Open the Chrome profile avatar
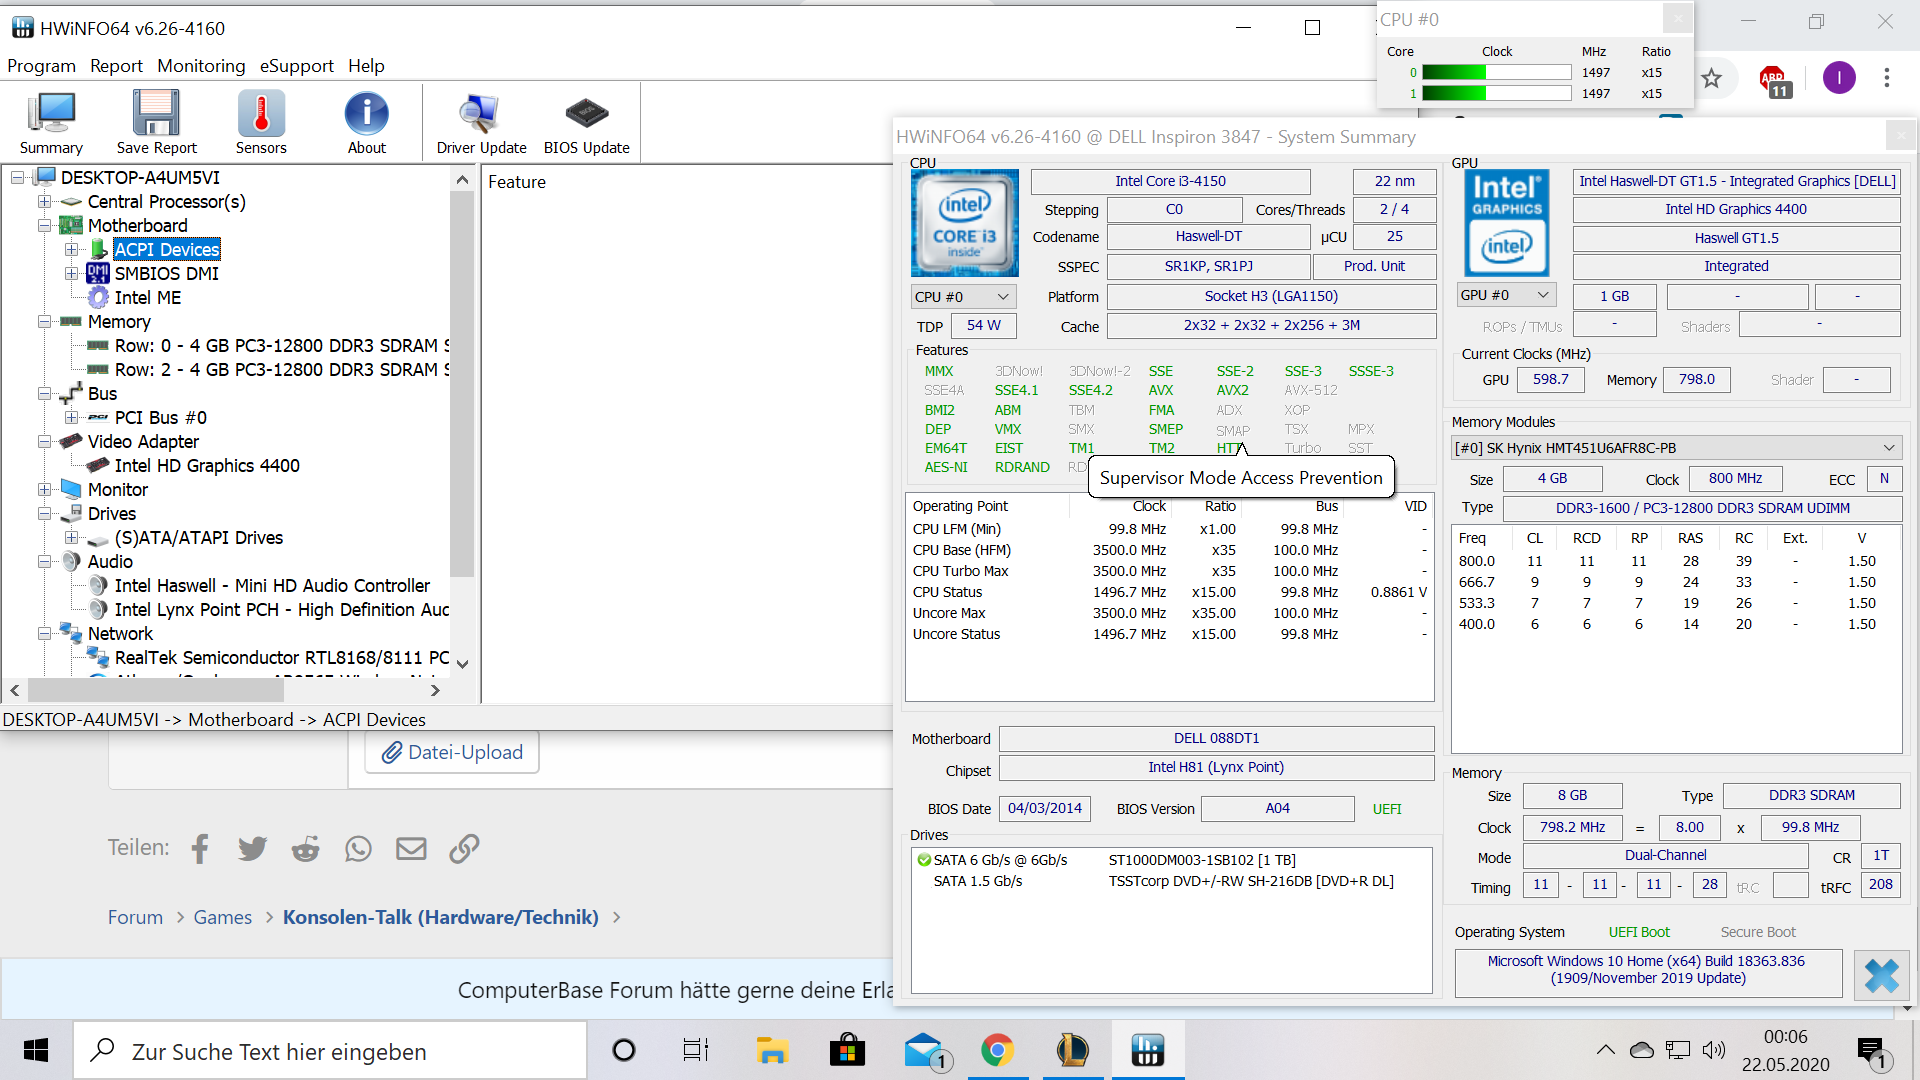This screenshot has width=1920, height=1080. click(1838, 78)
